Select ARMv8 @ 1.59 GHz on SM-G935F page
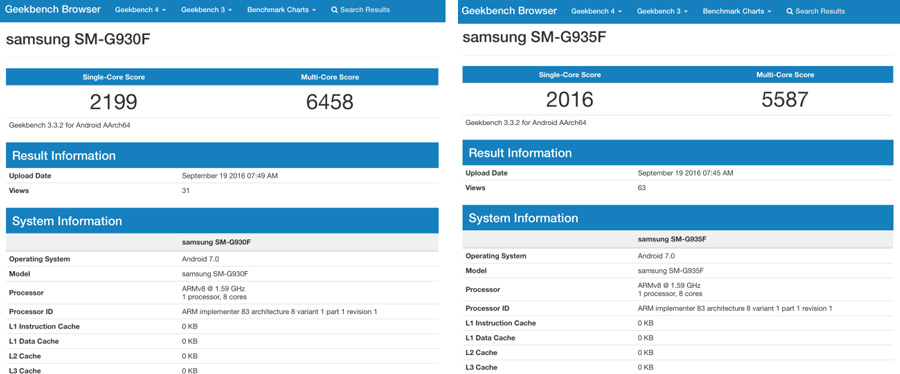The width and height of the screenshot is (900, 374). (x=669, y=285)
